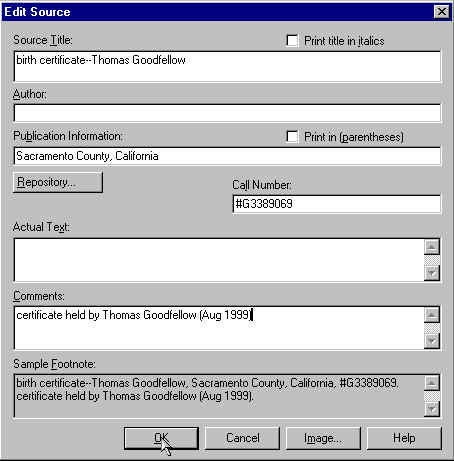Enable the Print title in italics checkbox
The width and height of the screenshot is (454, 461).
tap(292, 41)
